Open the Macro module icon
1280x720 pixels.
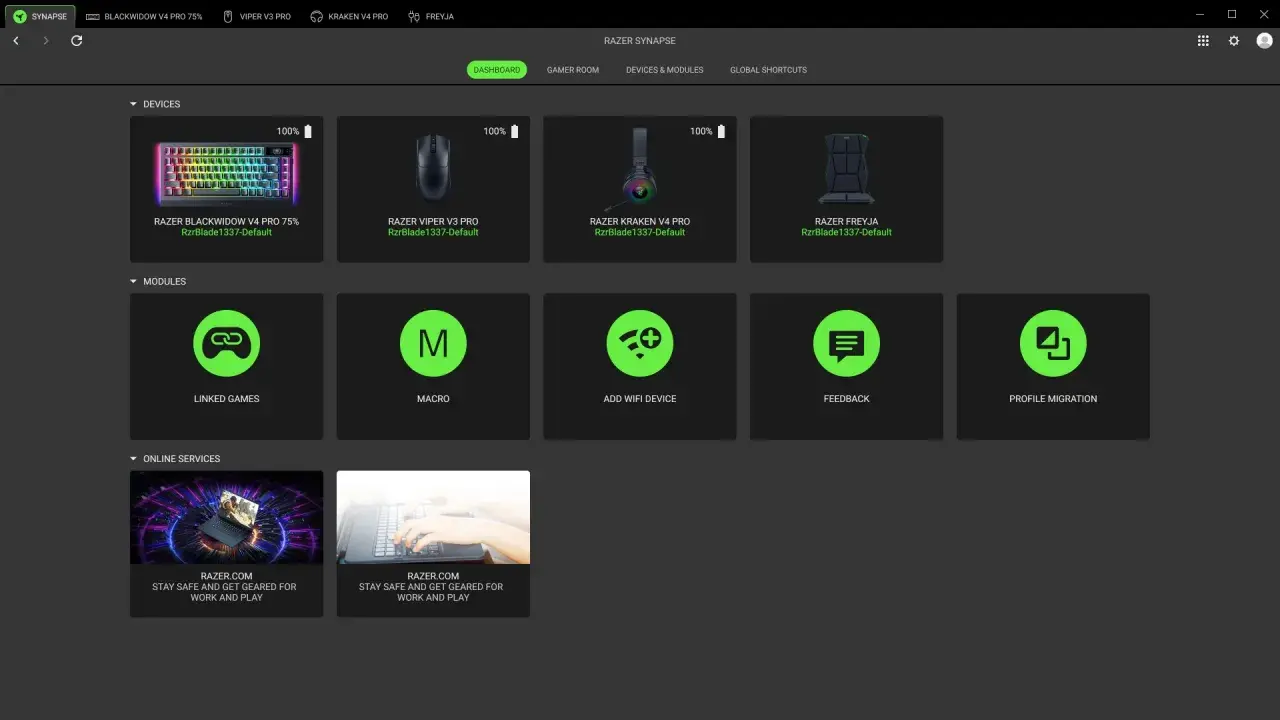tap(433, 344)
